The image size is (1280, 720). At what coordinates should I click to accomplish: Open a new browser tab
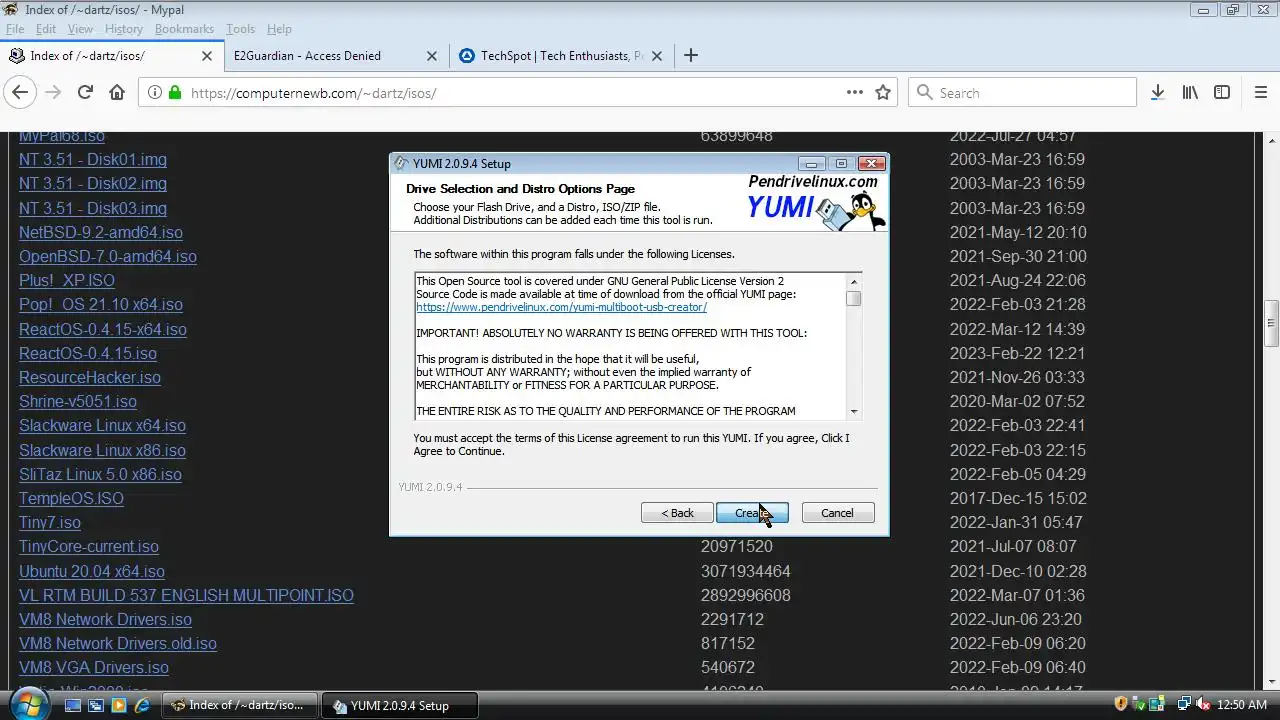(690, 56)
